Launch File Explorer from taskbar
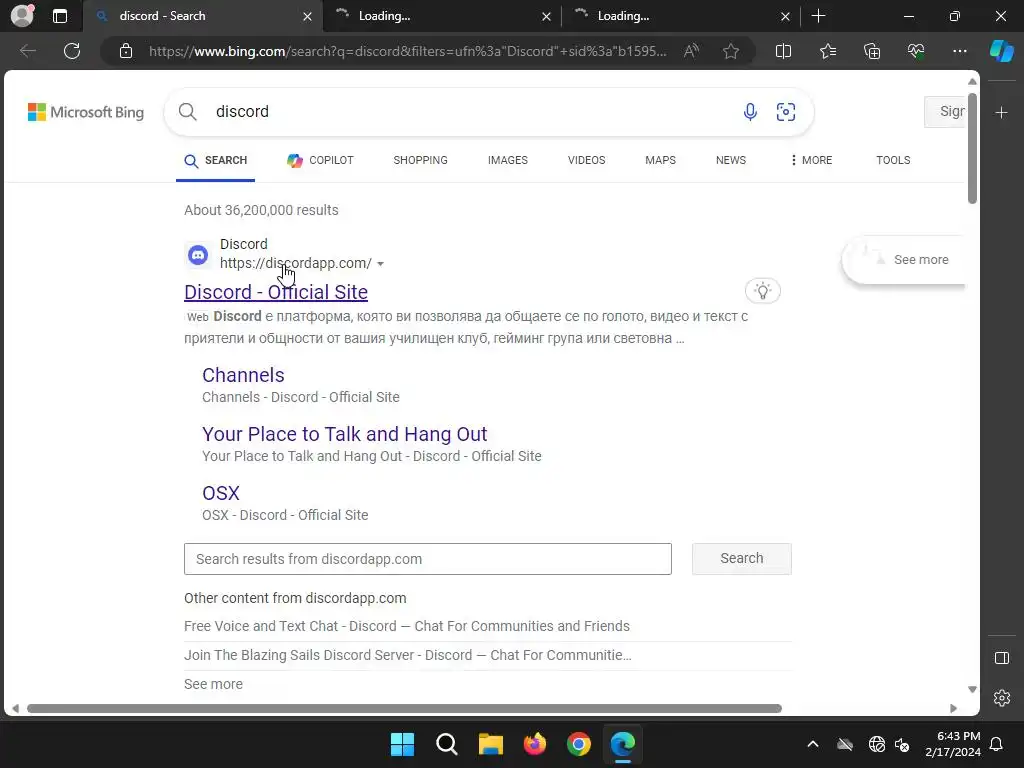 (490, 744)
